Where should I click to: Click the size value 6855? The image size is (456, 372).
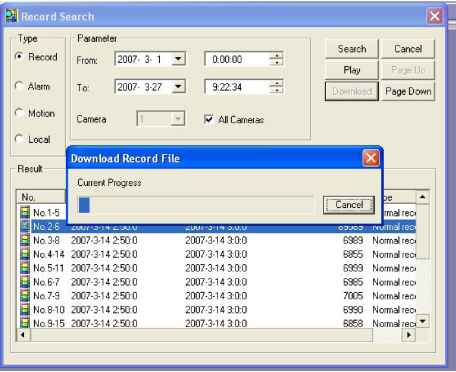point(353,254)
